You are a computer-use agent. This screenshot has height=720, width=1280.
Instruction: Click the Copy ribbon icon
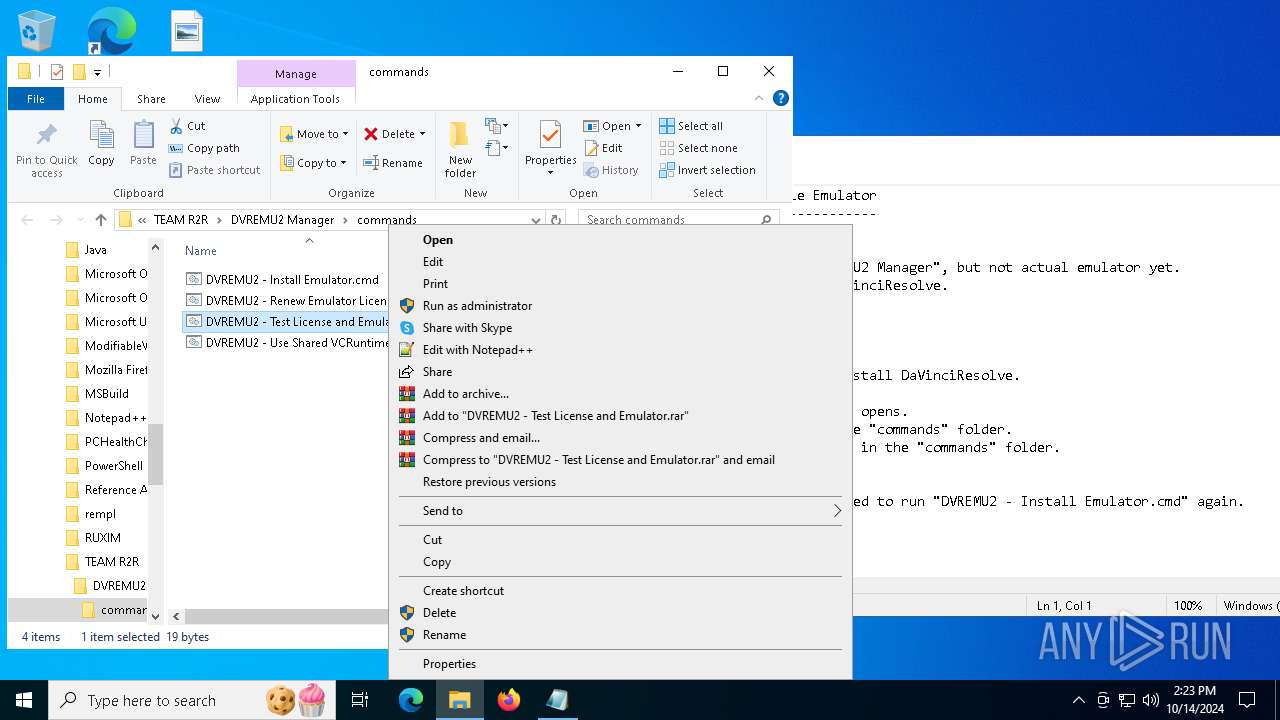coord(101,143)
